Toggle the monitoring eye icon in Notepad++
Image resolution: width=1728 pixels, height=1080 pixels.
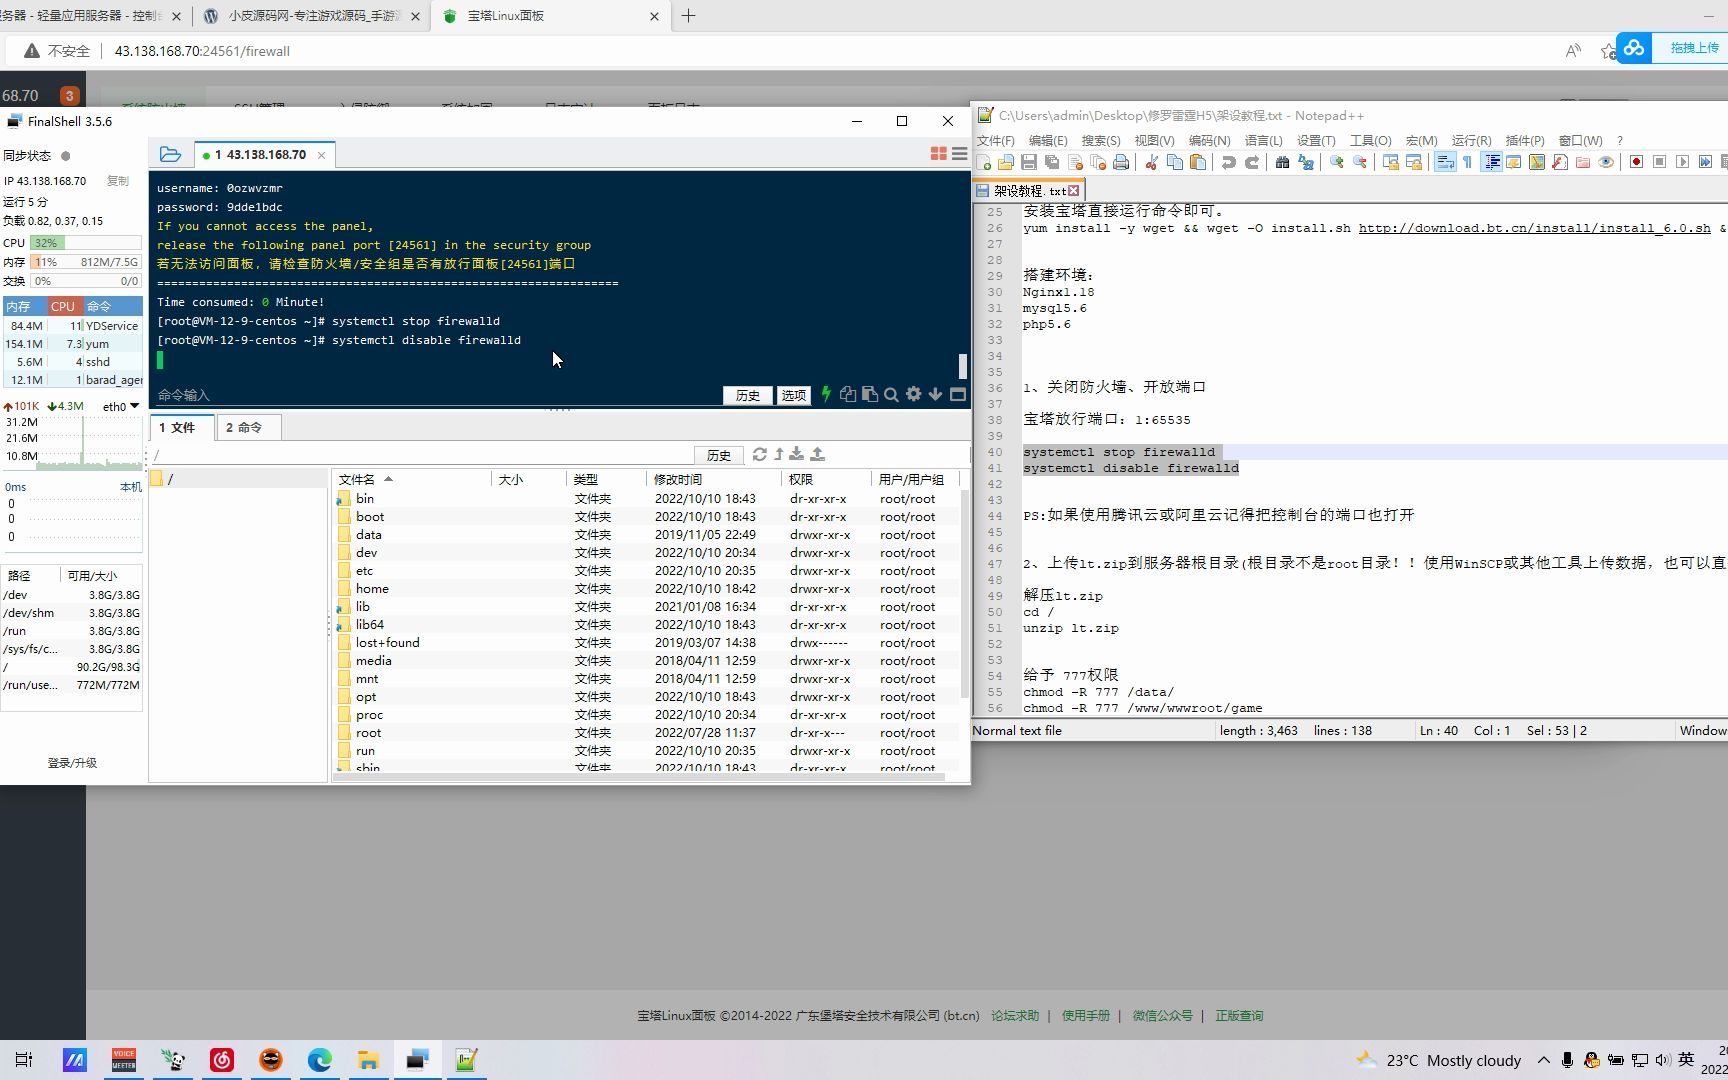click(x=1606, y=162)
